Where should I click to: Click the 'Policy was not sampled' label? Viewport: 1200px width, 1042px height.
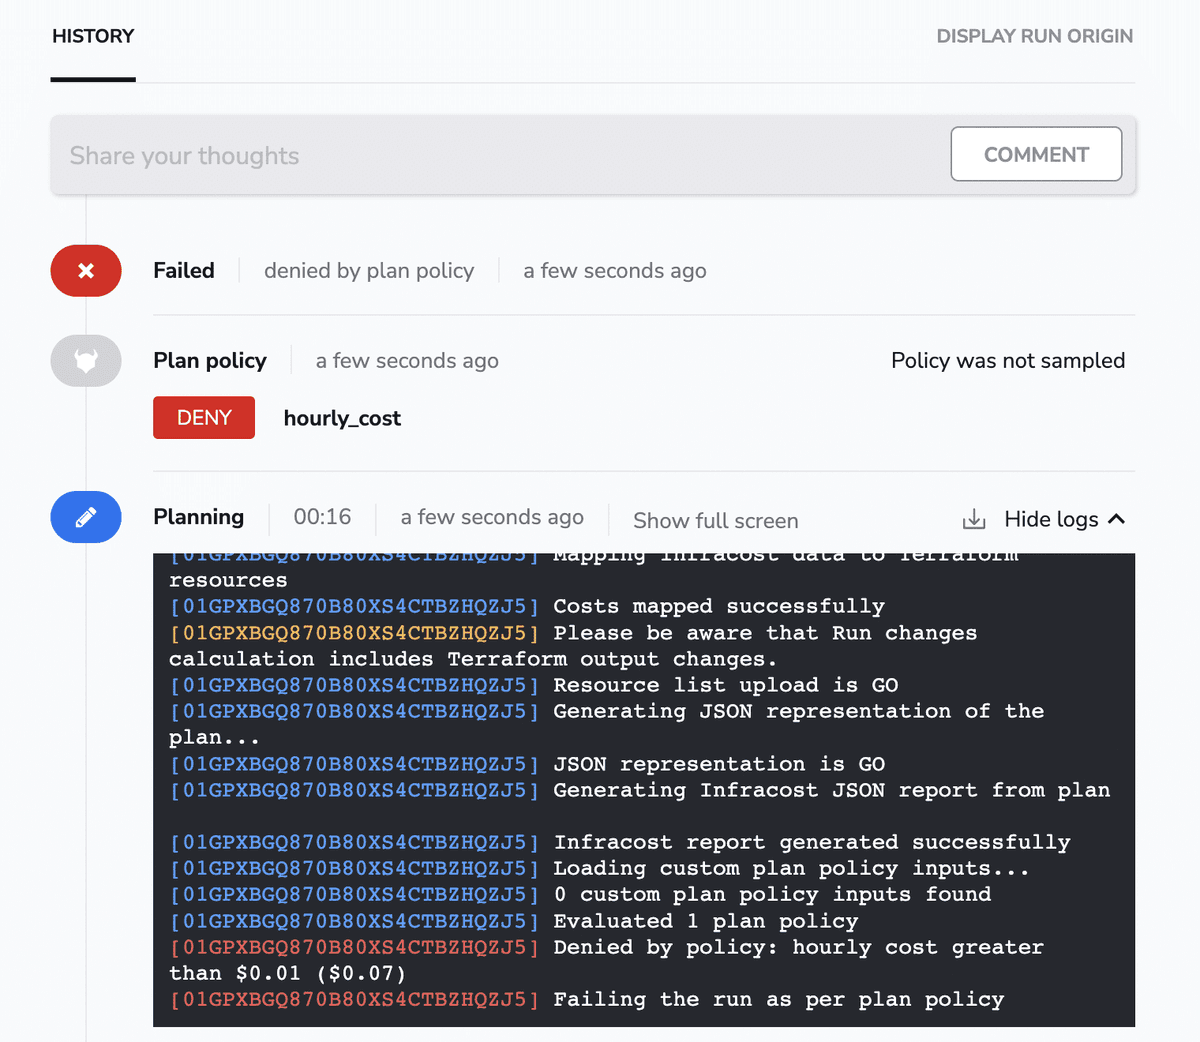point(1008,360)
